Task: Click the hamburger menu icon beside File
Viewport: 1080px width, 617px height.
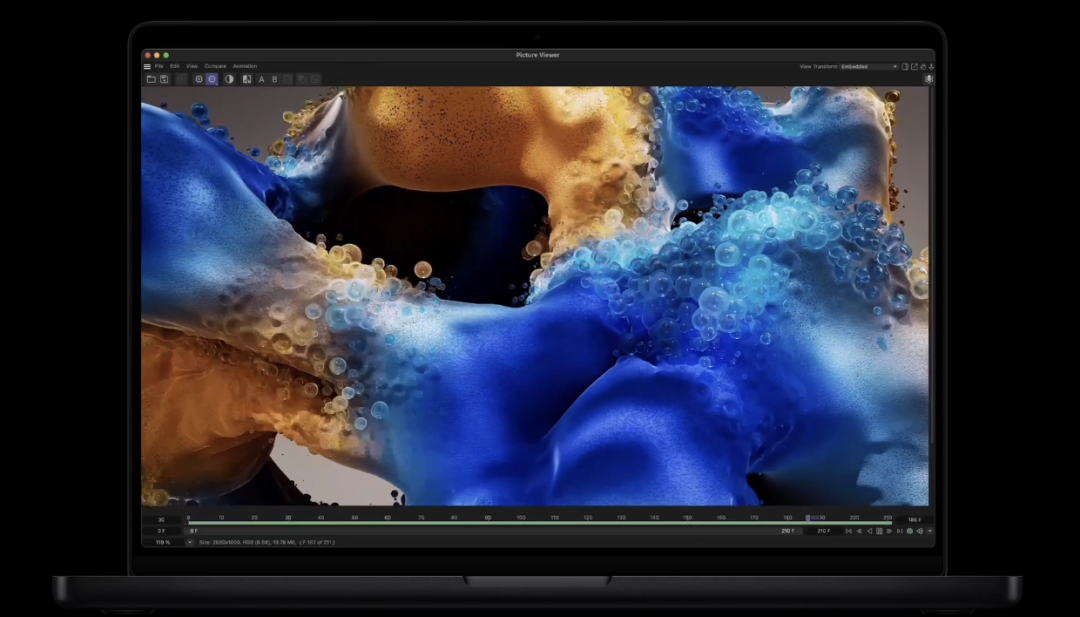Action: pyautogui.click(x=147, y=66)
